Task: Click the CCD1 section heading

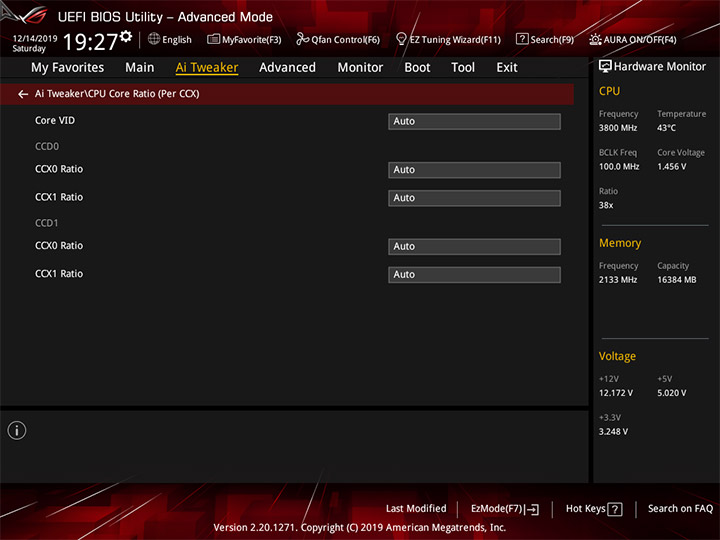Action: pos(47,223)
